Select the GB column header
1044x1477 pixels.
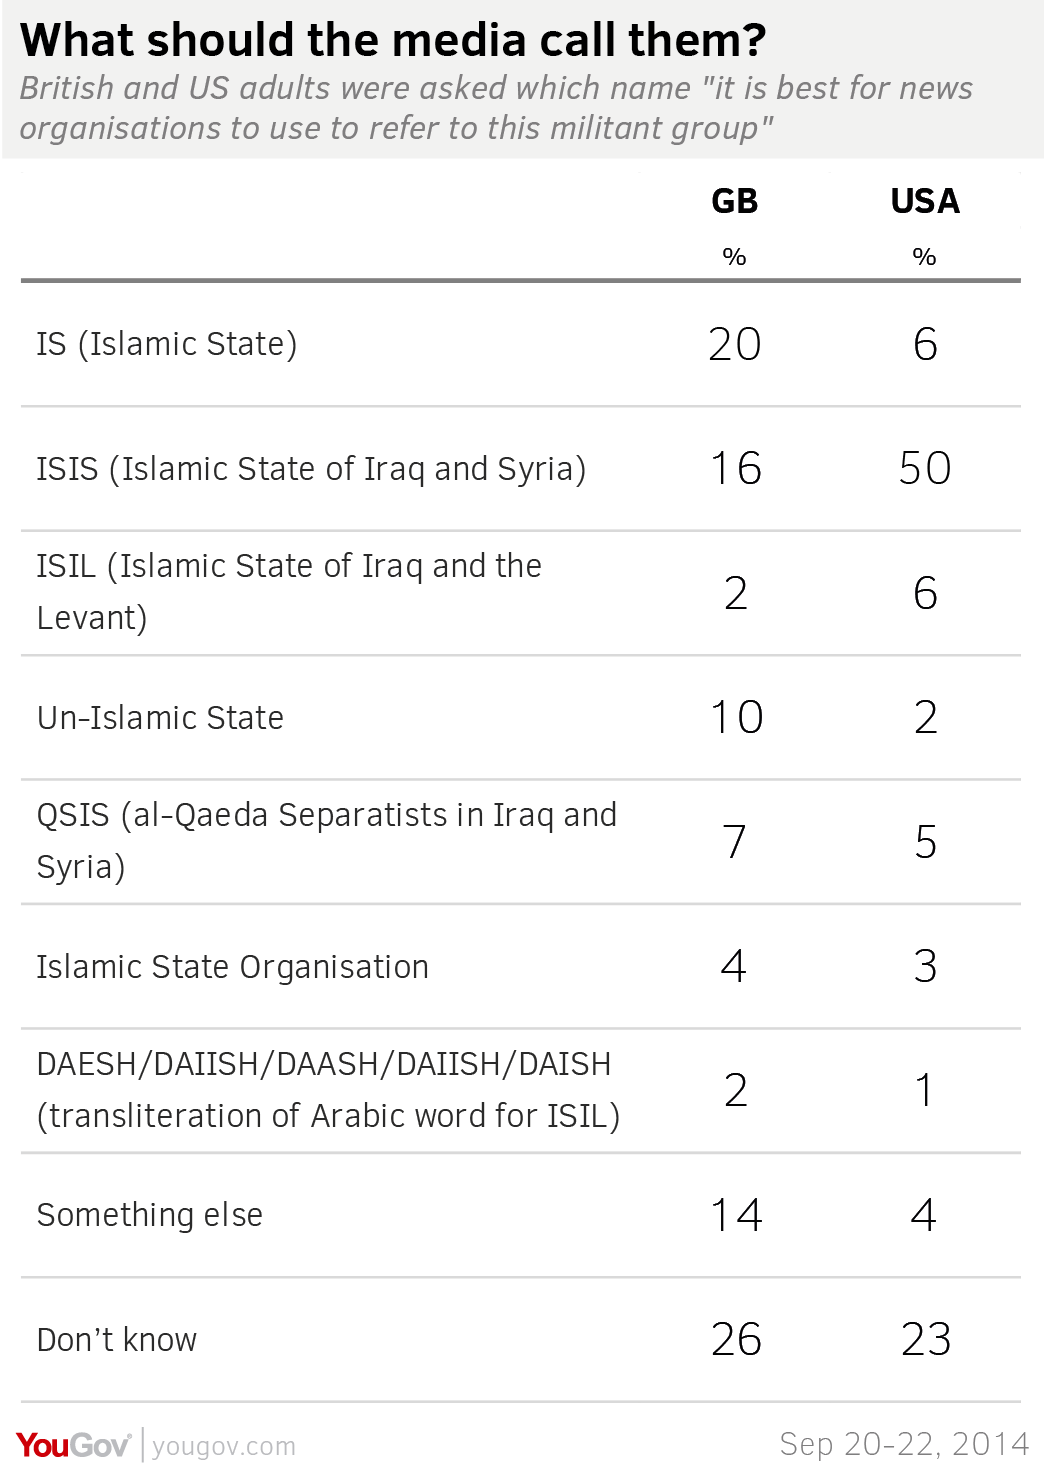(x=735, y=201)
